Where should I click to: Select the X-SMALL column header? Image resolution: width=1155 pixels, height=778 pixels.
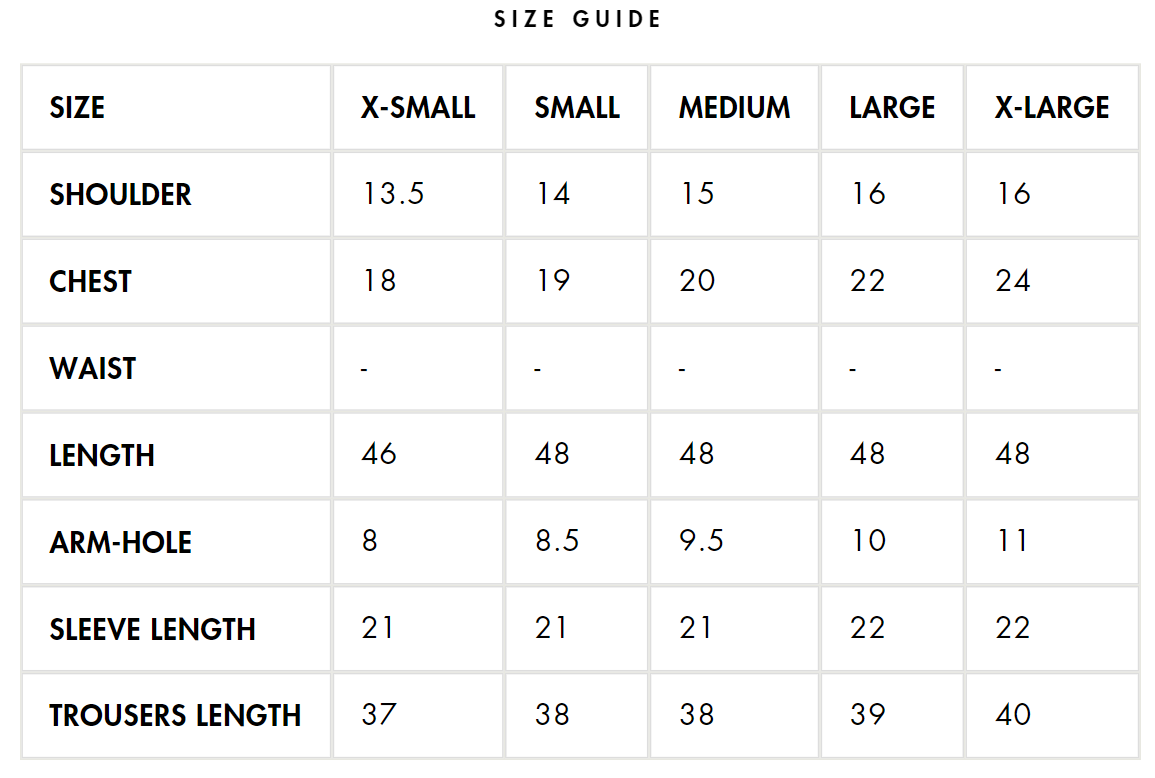pyautogui.click(x=418, y=108)
